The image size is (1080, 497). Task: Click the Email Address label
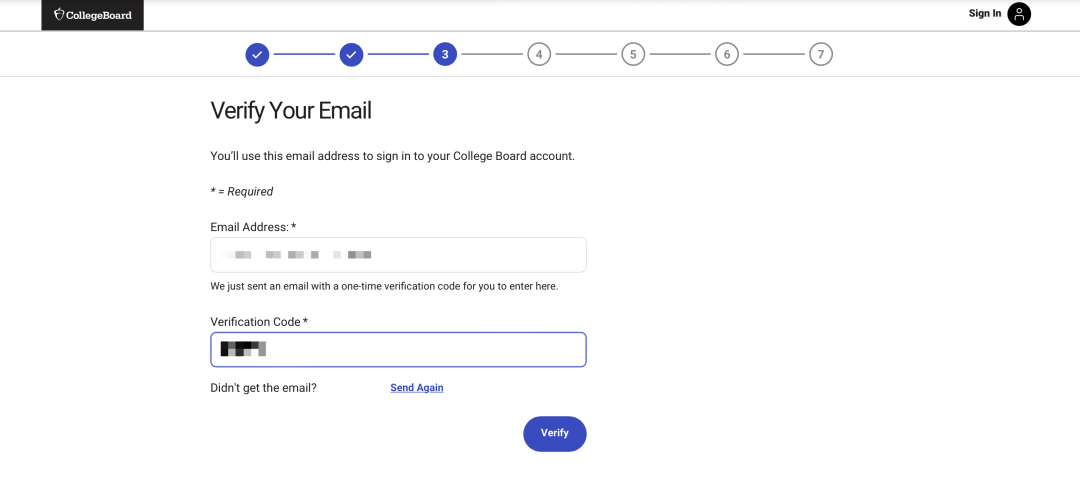click(252, 228)
